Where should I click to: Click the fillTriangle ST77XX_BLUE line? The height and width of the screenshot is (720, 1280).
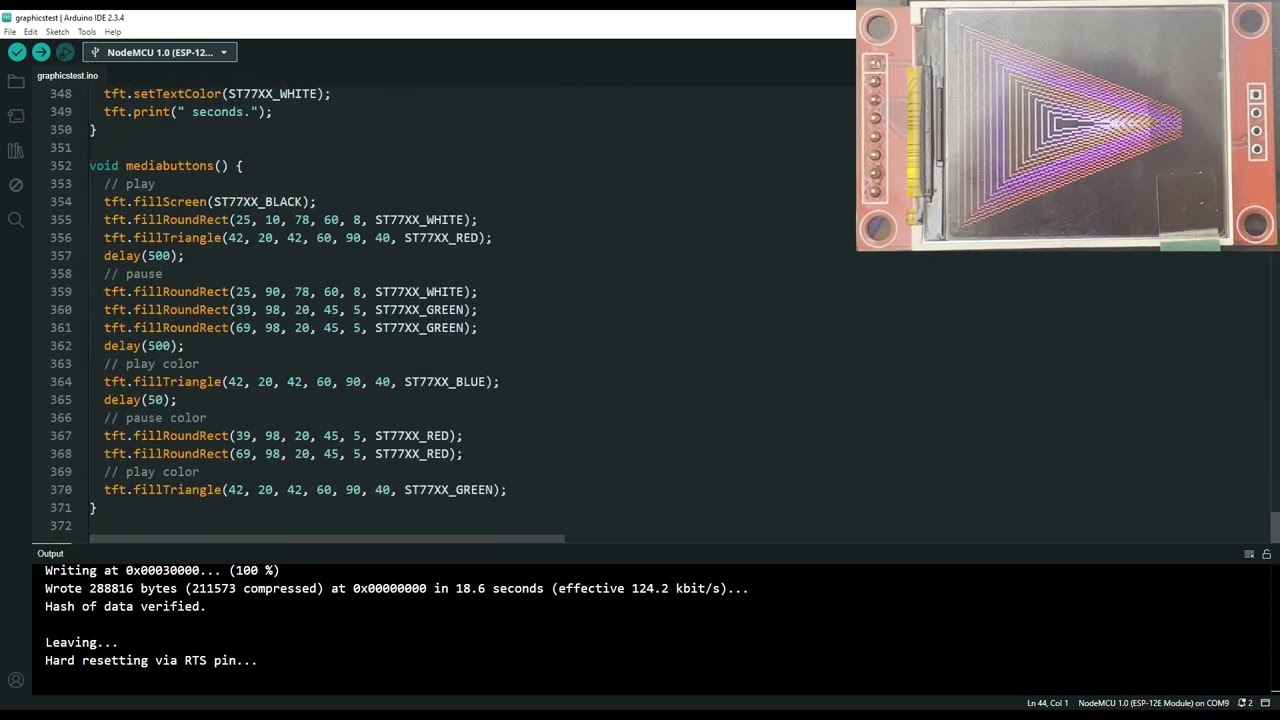coord(301,382)
